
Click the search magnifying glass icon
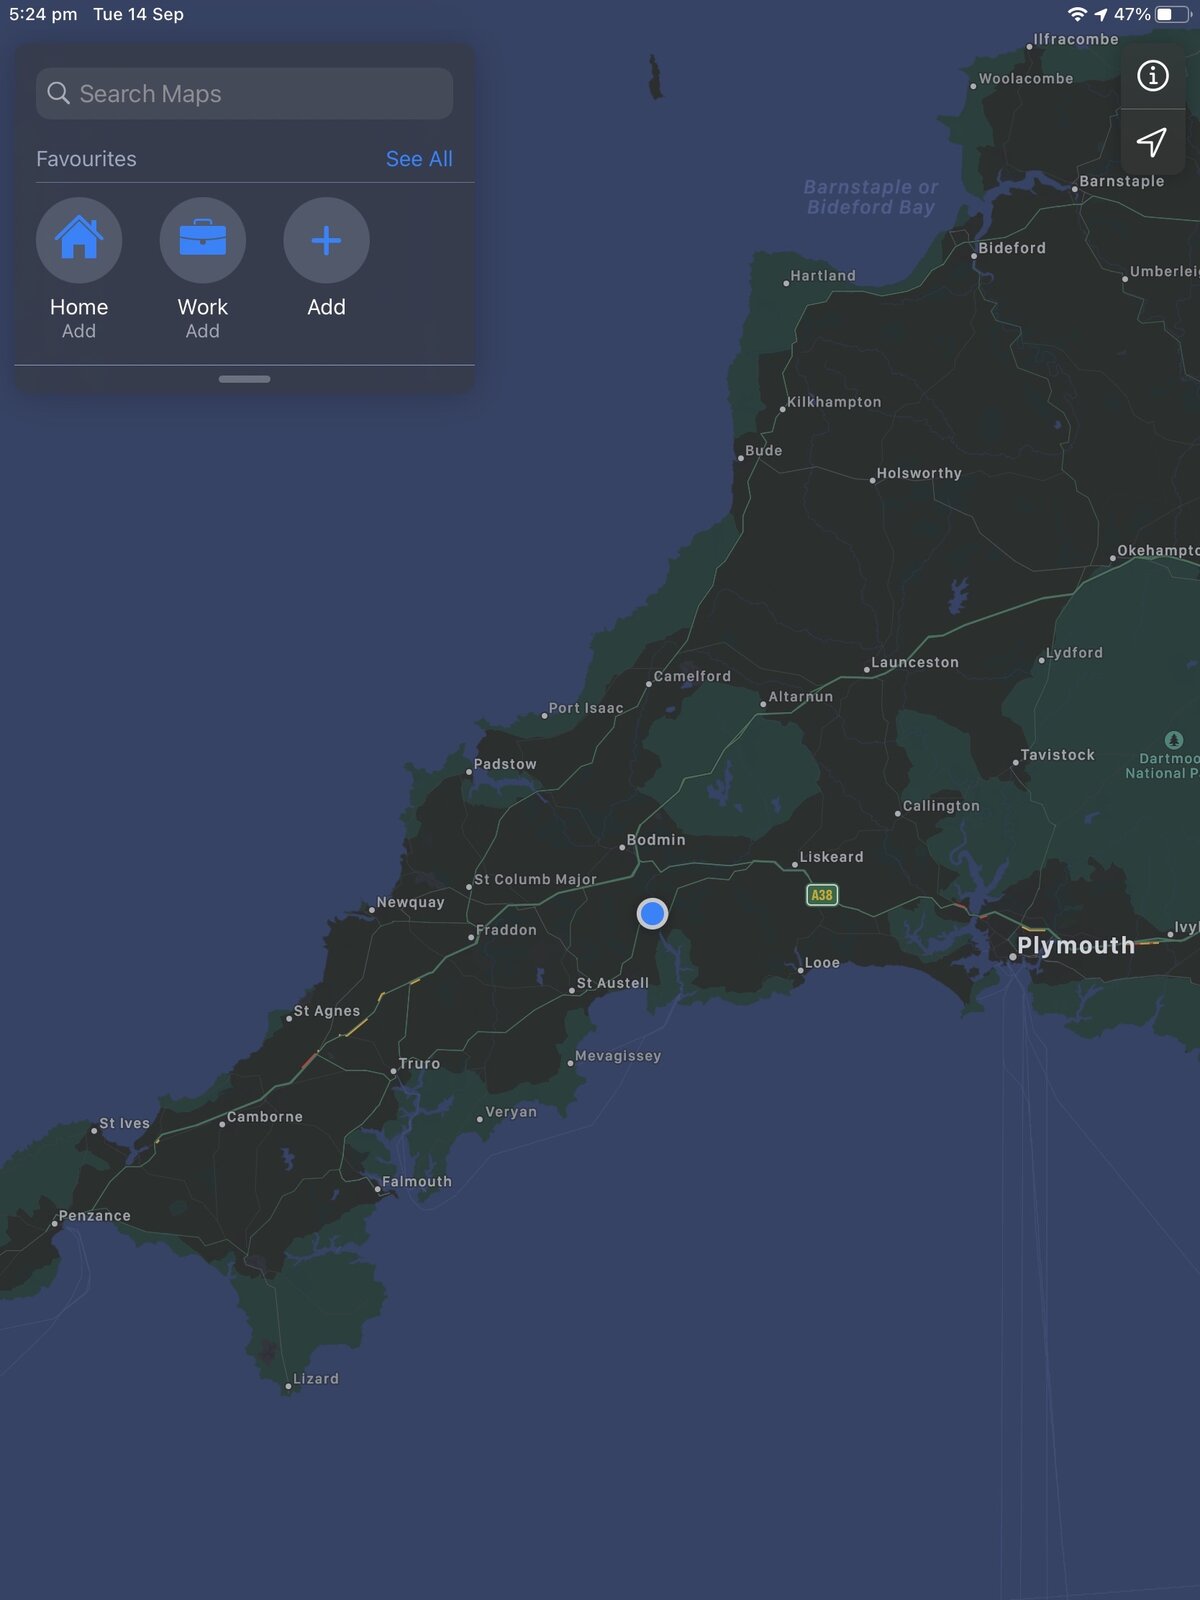point(59,94)
